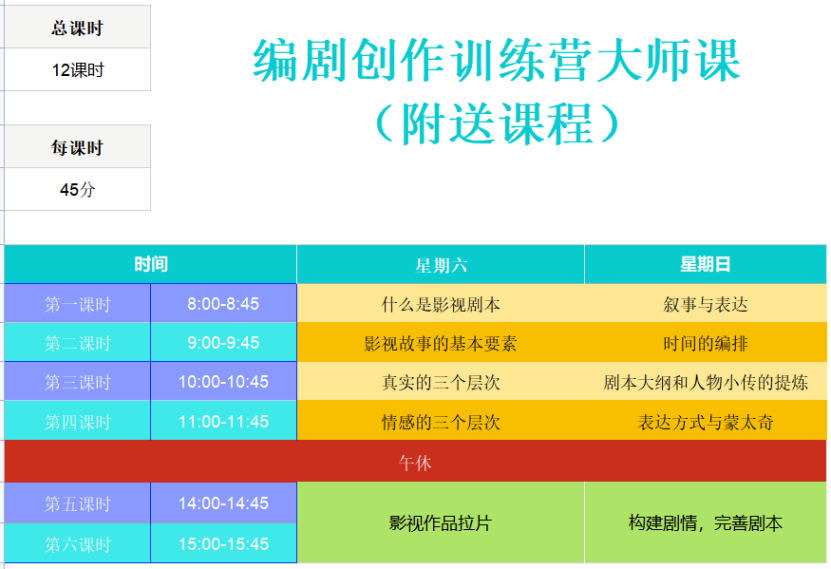The width and height of the screenshot is (831, 569).
Task: Select the 表达方式与蒙太奇 cell
Action: pyautogui.click(x=705, y=422)
